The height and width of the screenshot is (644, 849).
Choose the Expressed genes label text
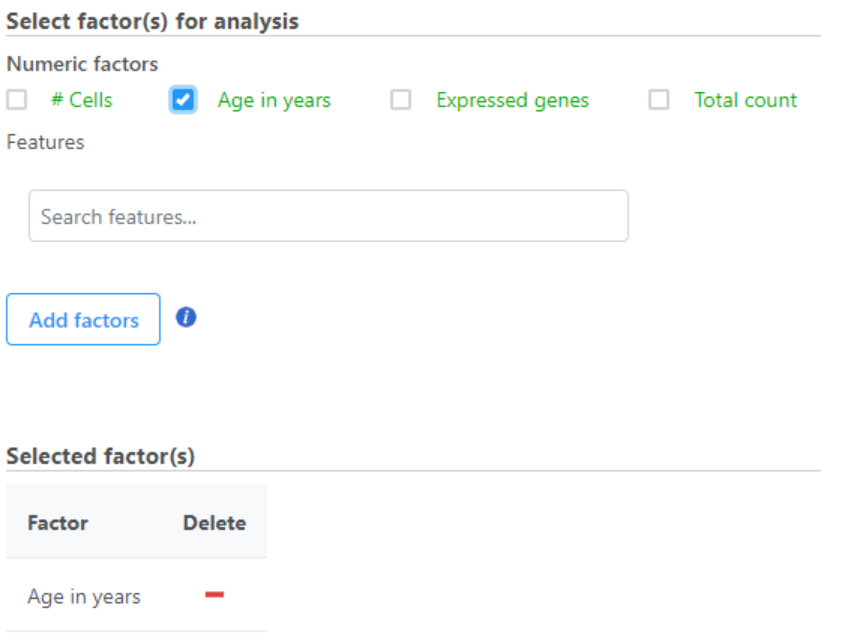[x=512, y=101]
